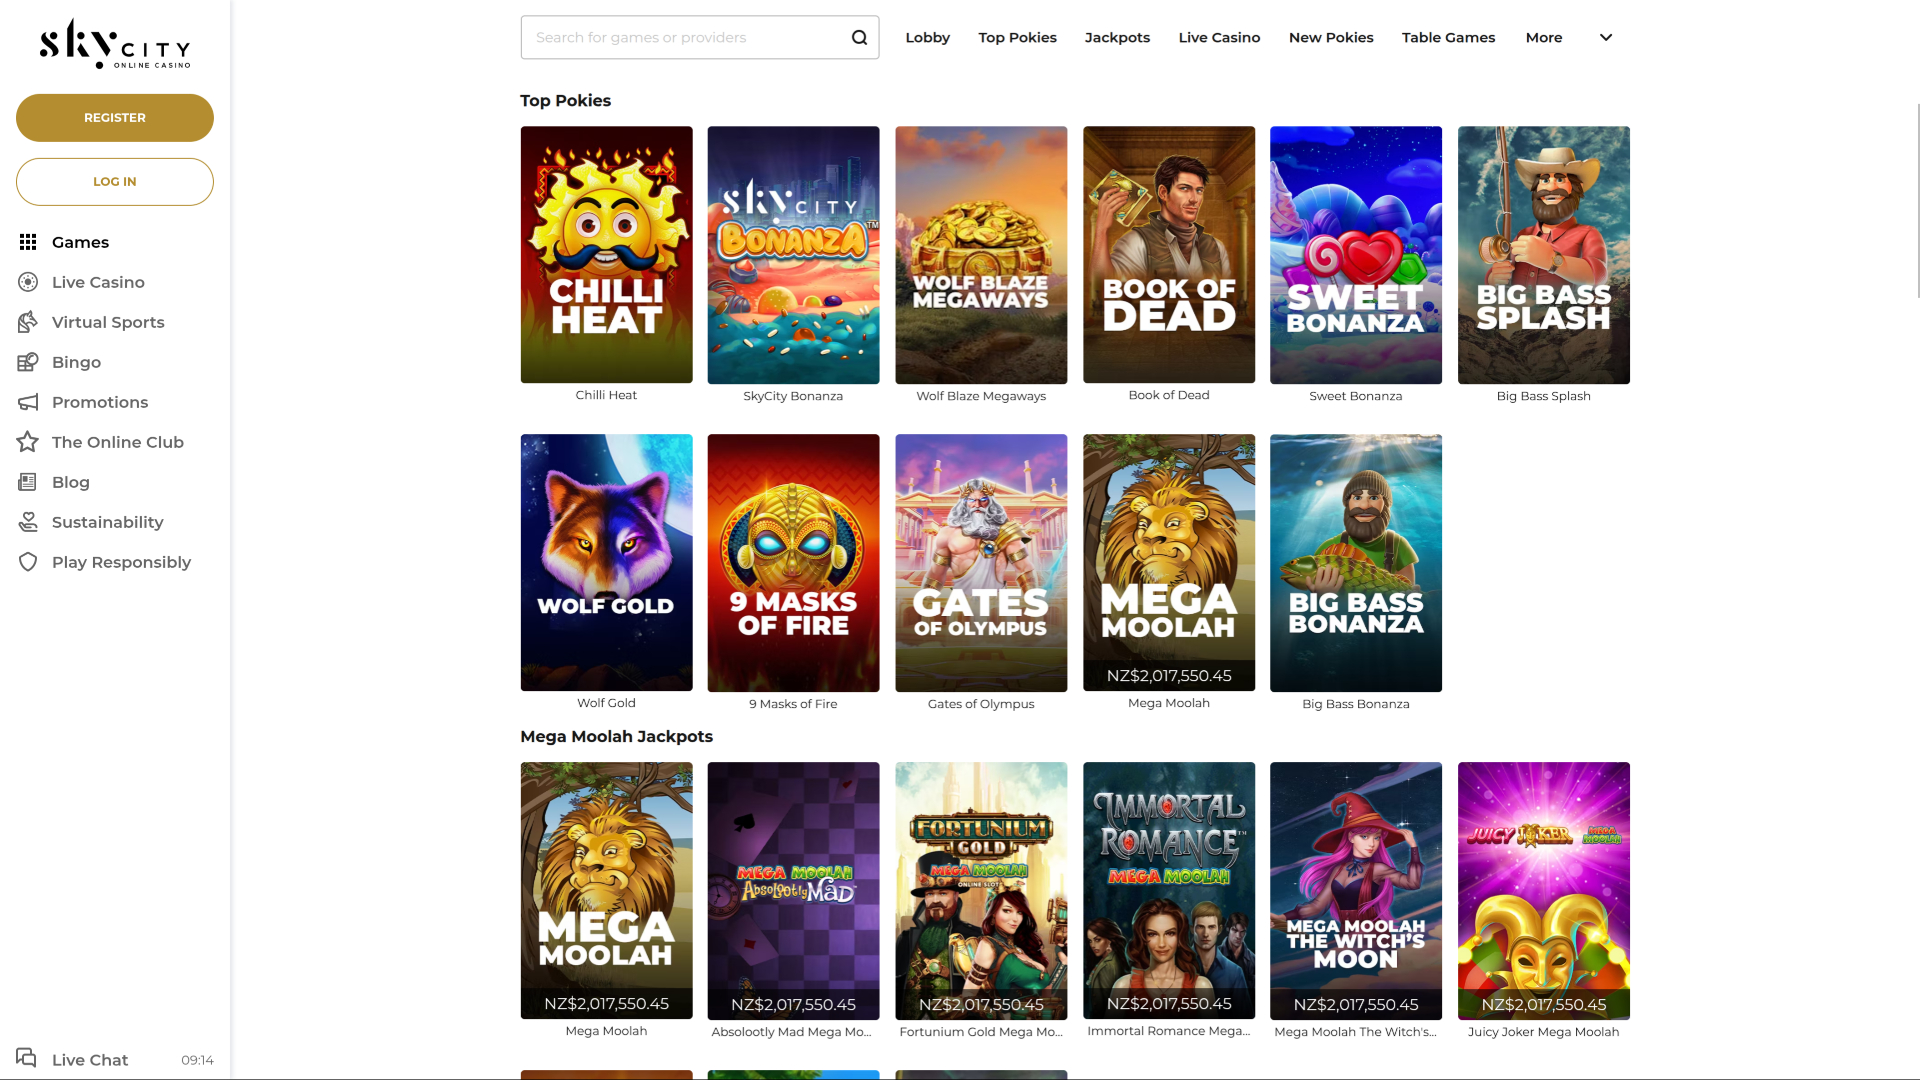Open the More menu in the navigation
This screenshot has width=1920, height=1080.
click(x=1543, y=37)
